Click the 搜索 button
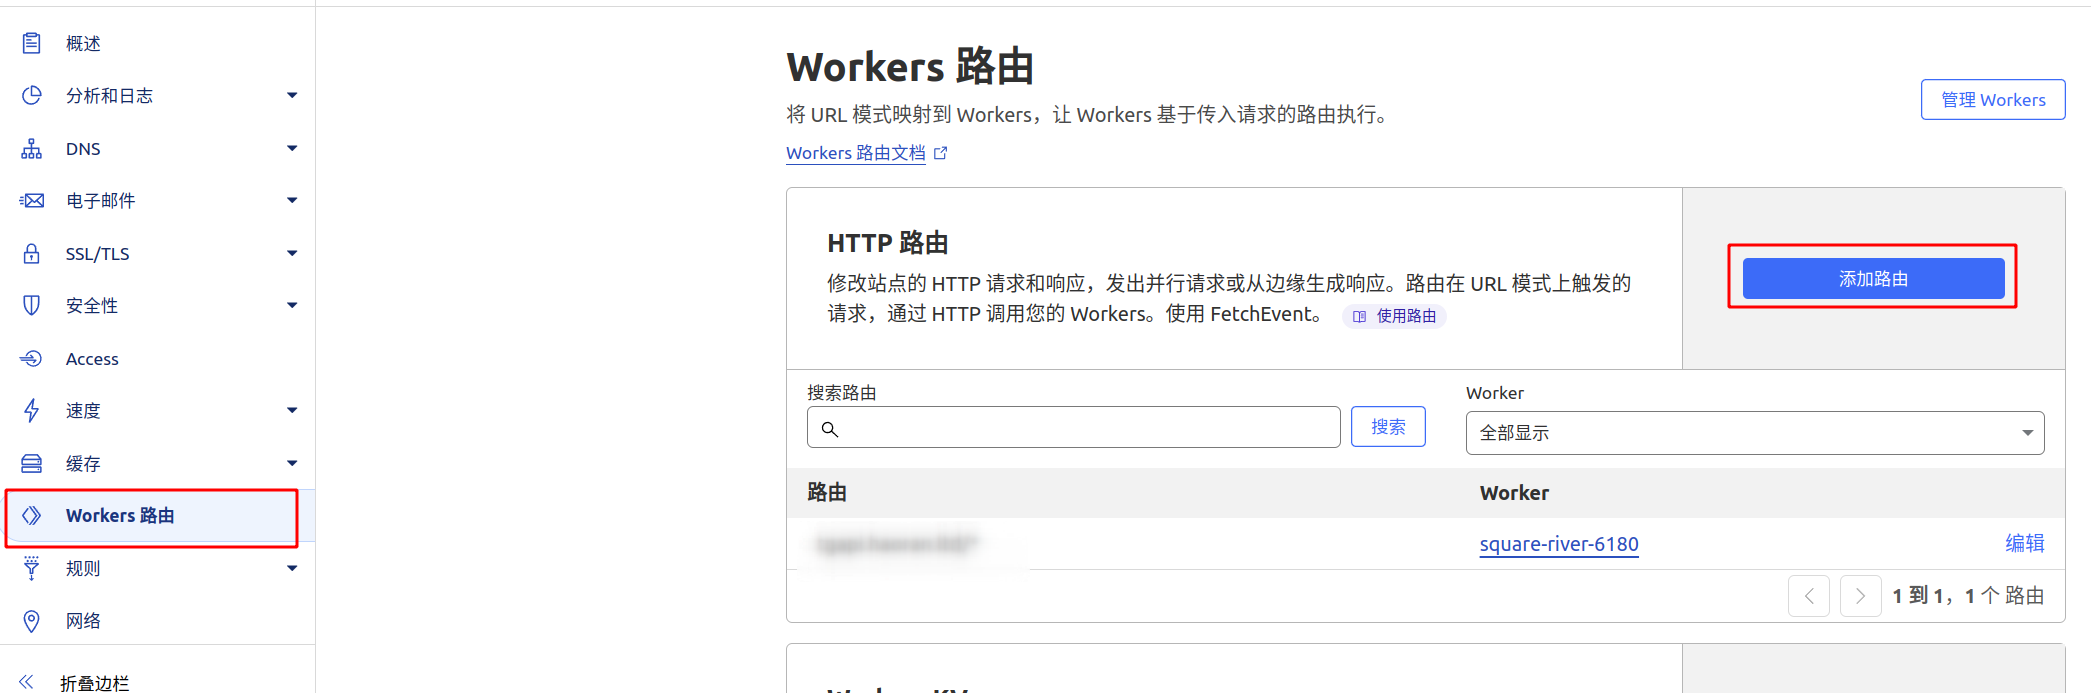This screenshot has height=693, width=2091. pos(1388,427)
